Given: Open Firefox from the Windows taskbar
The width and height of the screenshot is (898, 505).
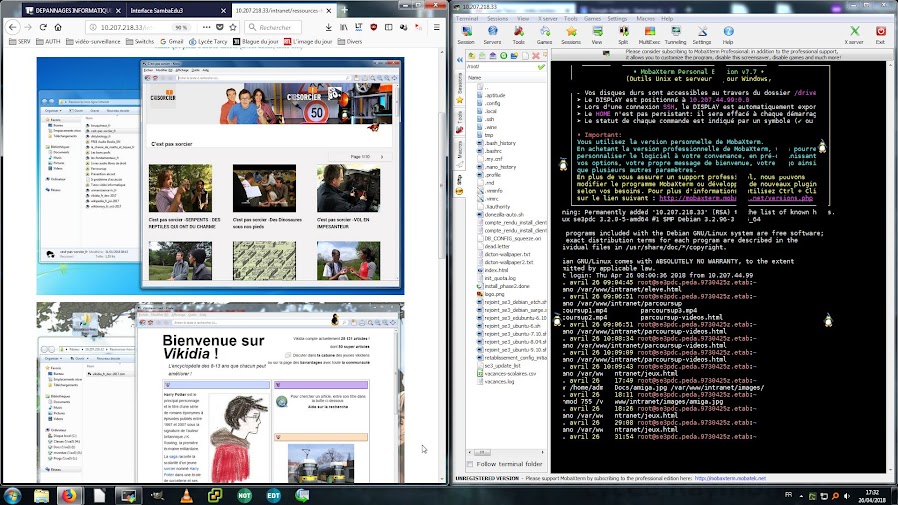Looking at the screenshot, I should 69,495.
